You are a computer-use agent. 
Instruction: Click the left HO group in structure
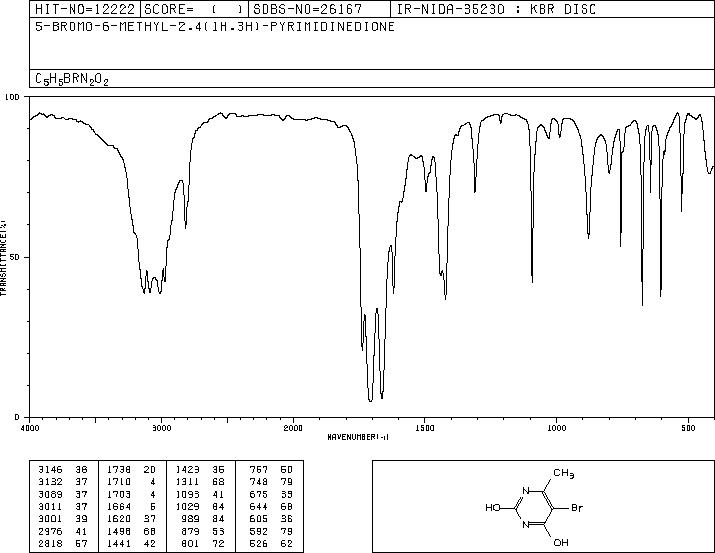493,507
